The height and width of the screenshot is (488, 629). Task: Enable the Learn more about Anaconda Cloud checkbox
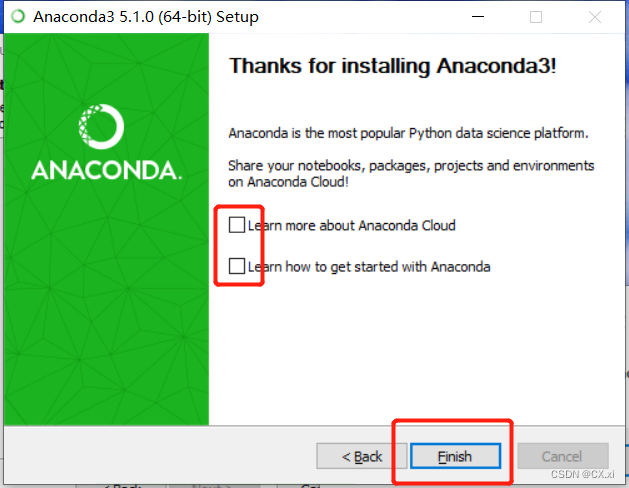click(x=237, y=225)
